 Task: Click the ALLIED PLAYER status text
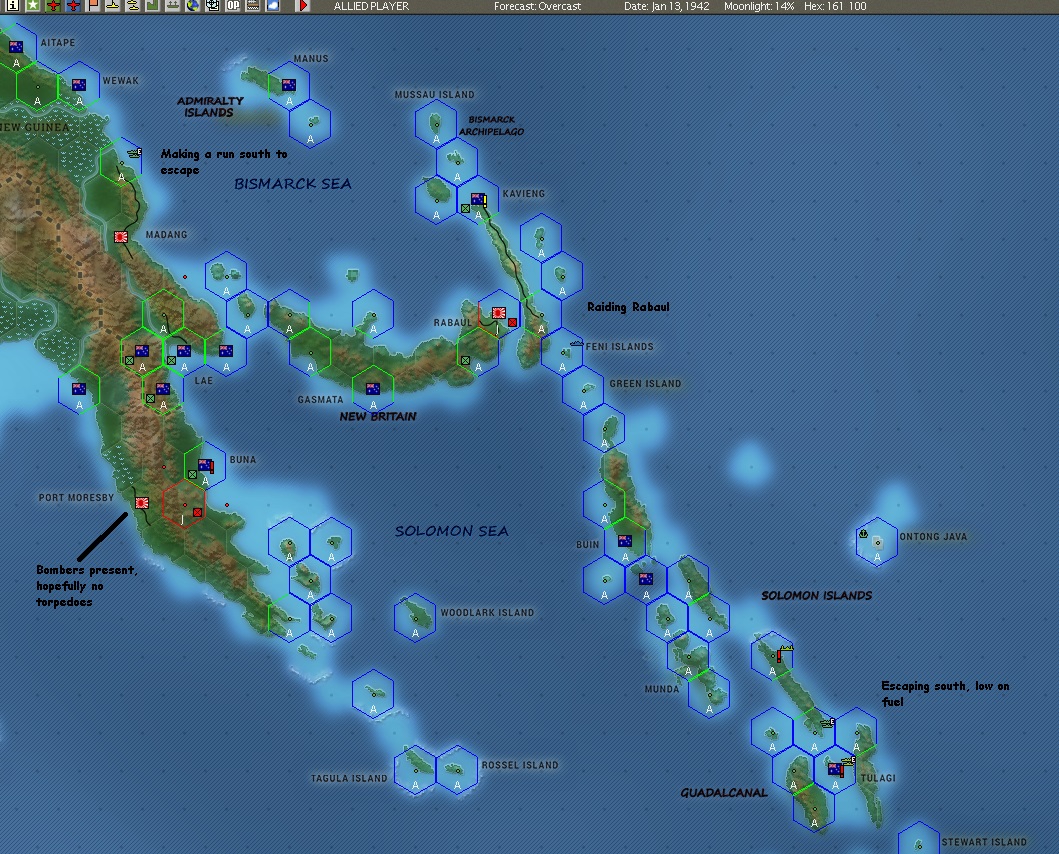coord(371,6)
